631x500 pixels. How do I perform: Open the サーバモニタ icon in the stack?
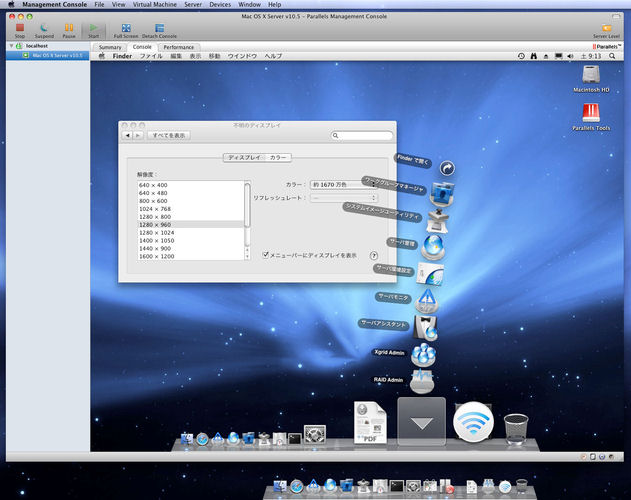[427, 301]
